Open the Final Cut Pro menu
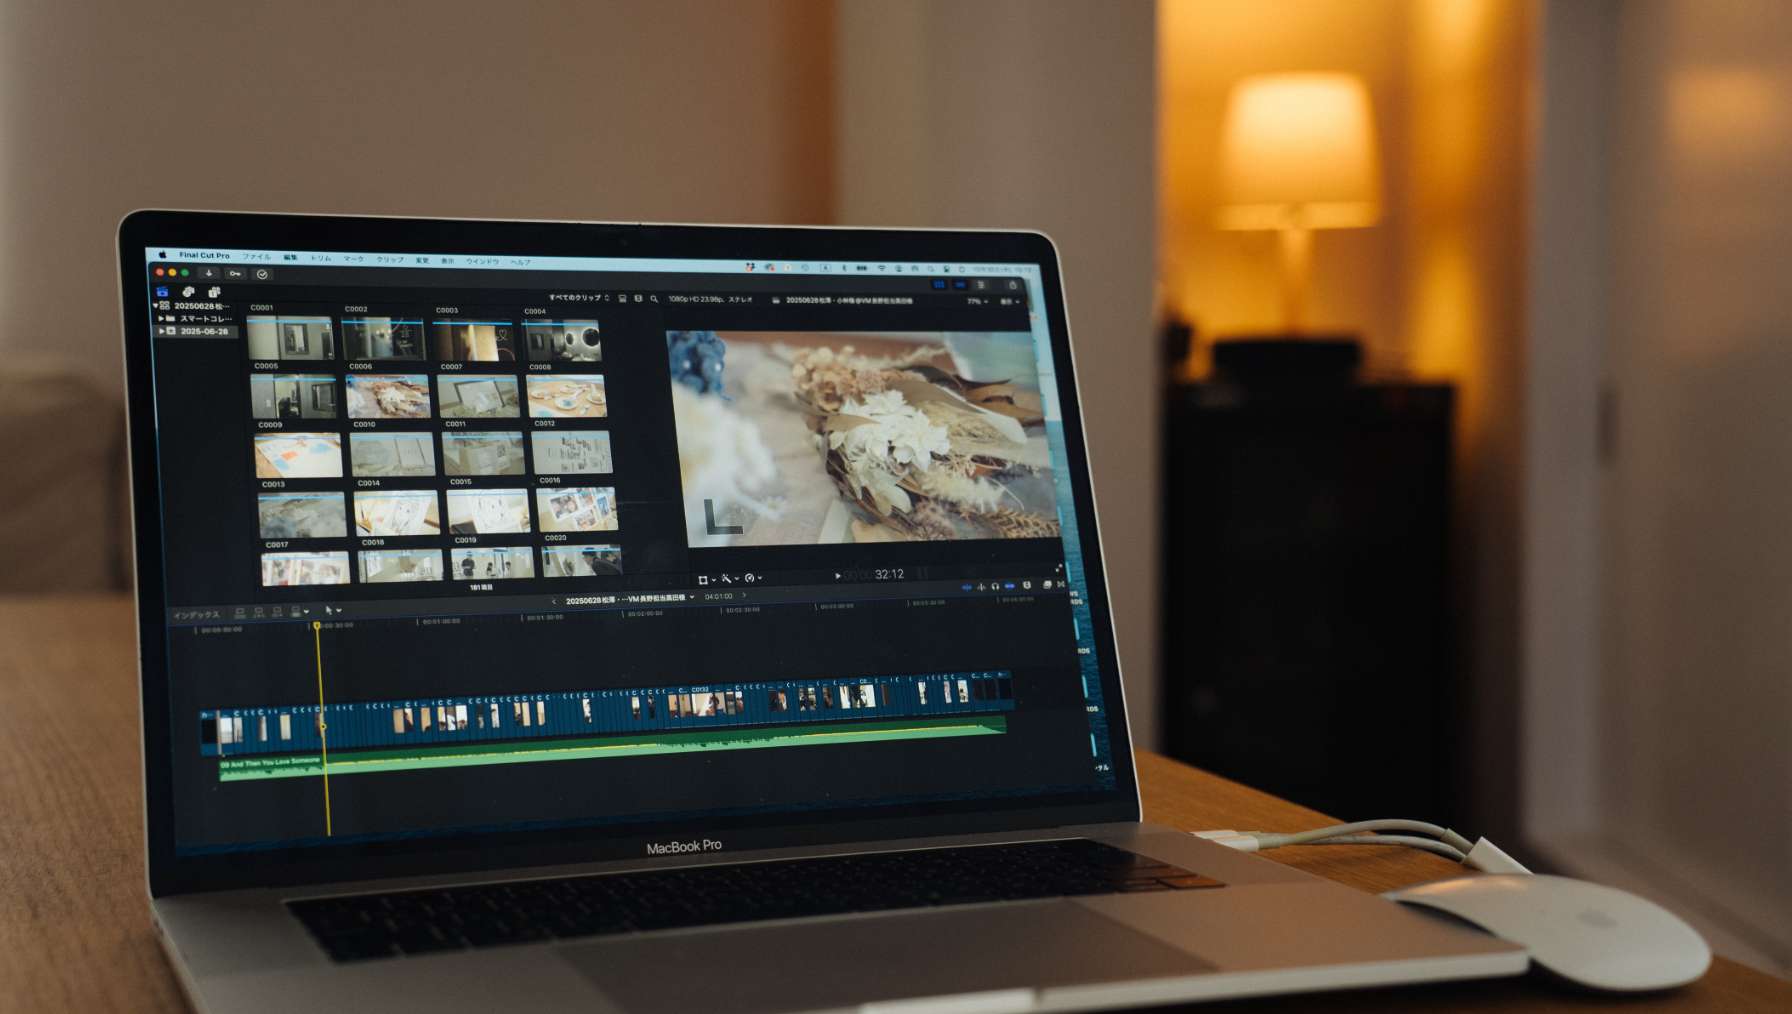Screen dimensions: 1792x1014 [204, 255]
